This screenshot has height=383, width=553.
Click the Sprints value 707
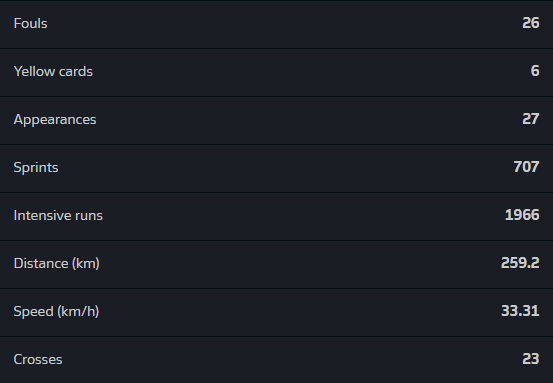point(527,167)
